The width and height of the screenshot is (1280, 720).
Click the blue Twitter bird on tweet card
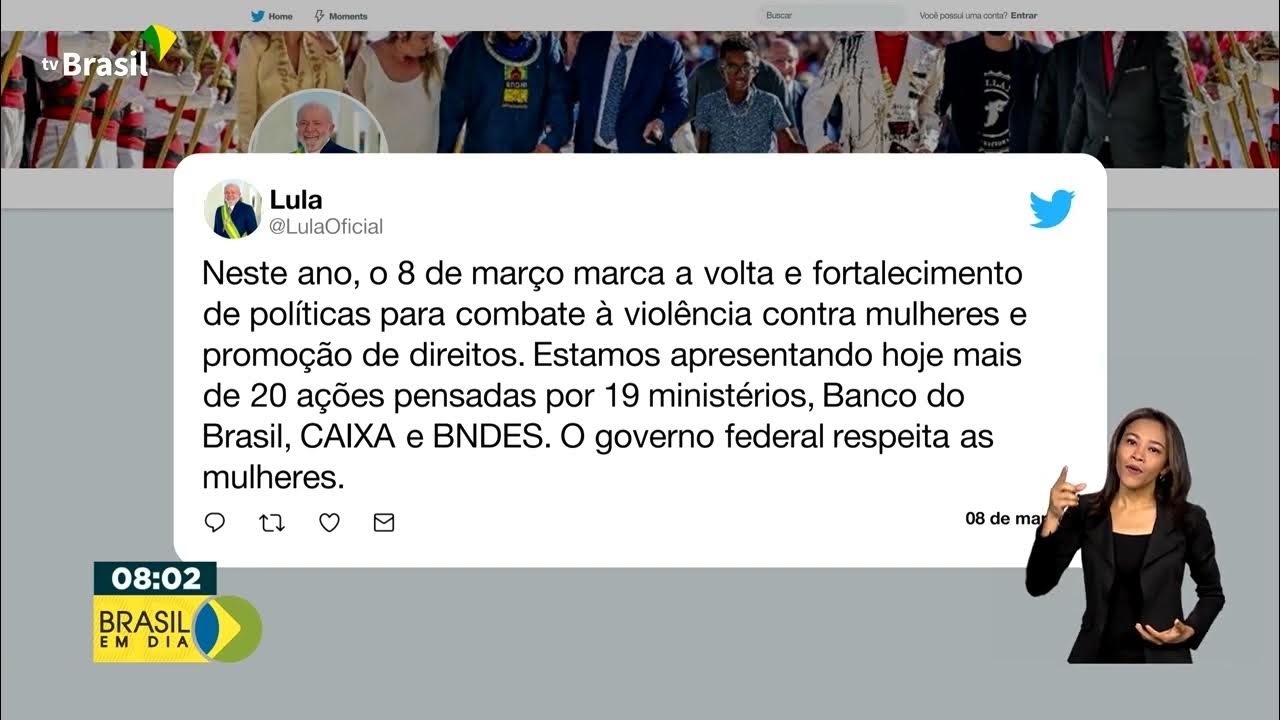coord(1052,208)
